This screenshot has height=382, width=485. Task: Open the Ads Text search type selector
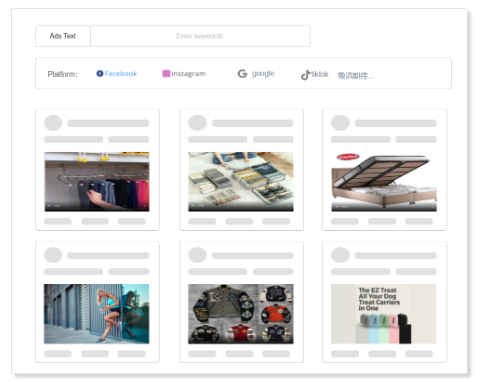coord(63,36)
